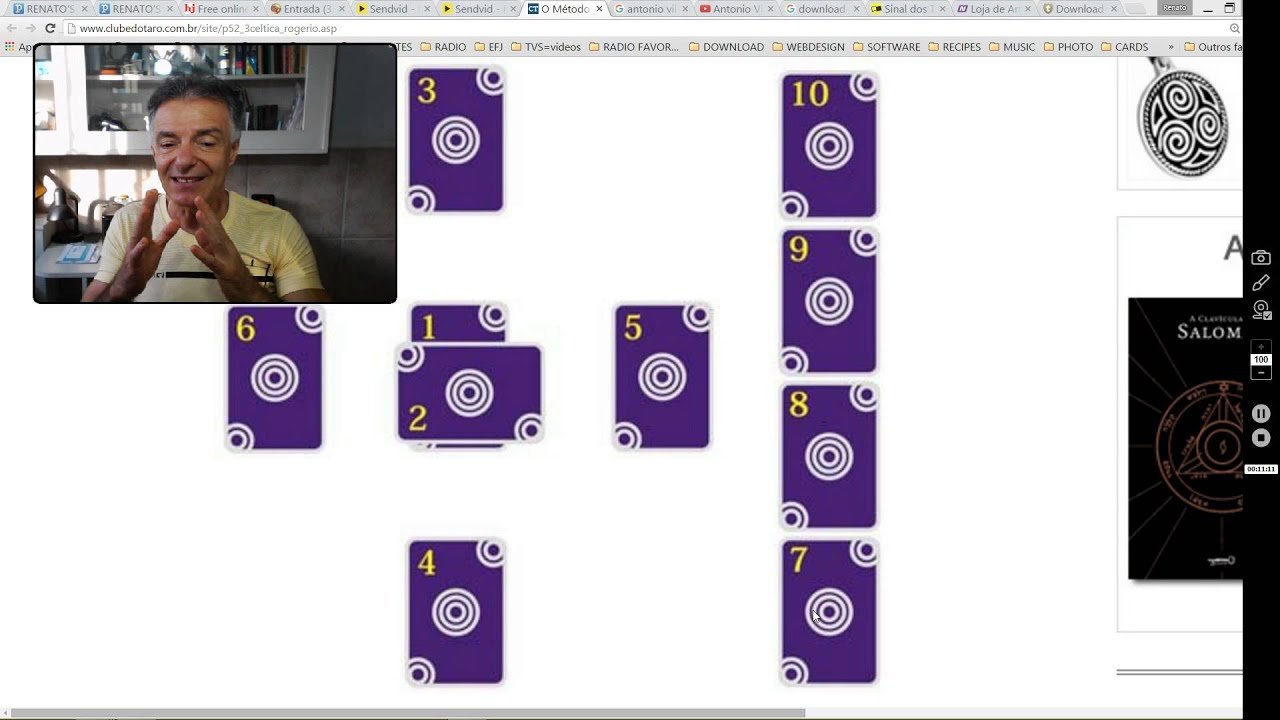Increase recorder zoom with the plus button
1280x720 pixels.
1261,347
